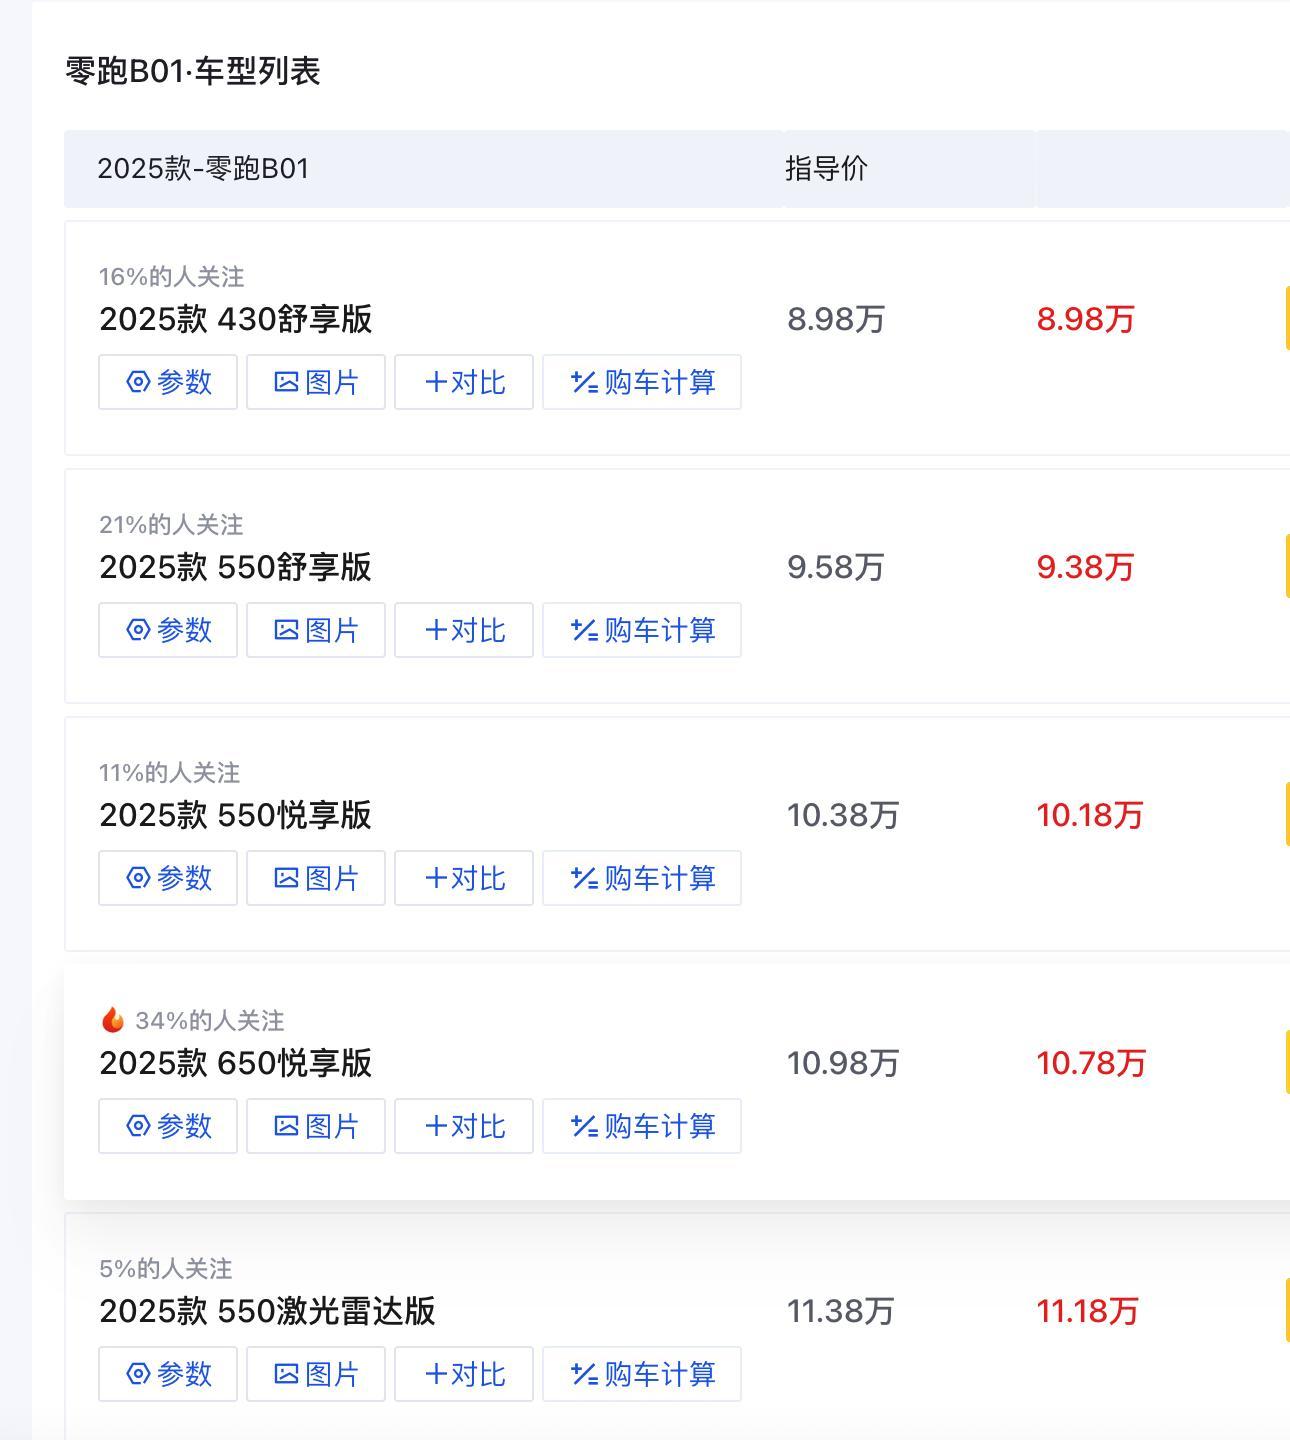Screen dimensions: 1290x1440
Task: Select the 2025款-零跑B01 header
Action: point(203,168)
